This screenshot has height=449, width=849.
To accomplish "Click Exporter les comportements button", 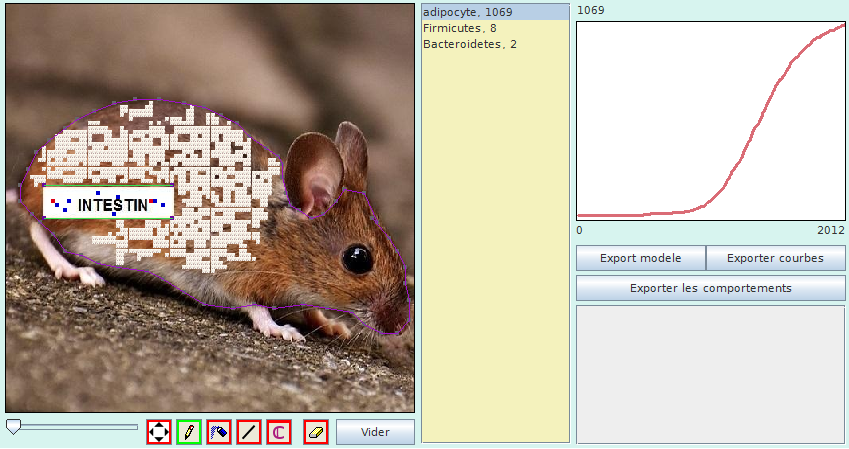I will coord(710,288).
